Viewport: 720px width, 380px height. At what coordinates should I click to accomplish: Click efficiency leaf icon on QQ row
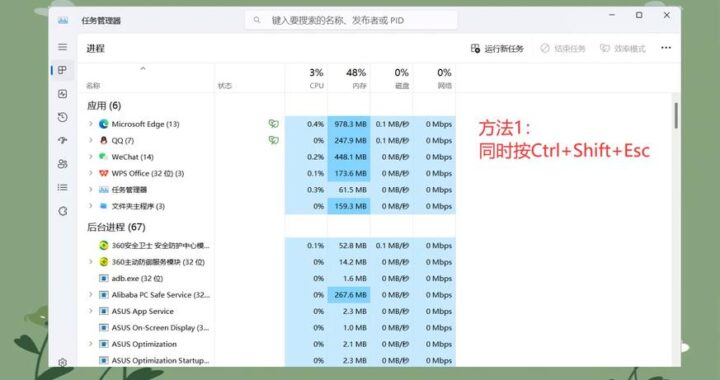(x=273, y=140)
